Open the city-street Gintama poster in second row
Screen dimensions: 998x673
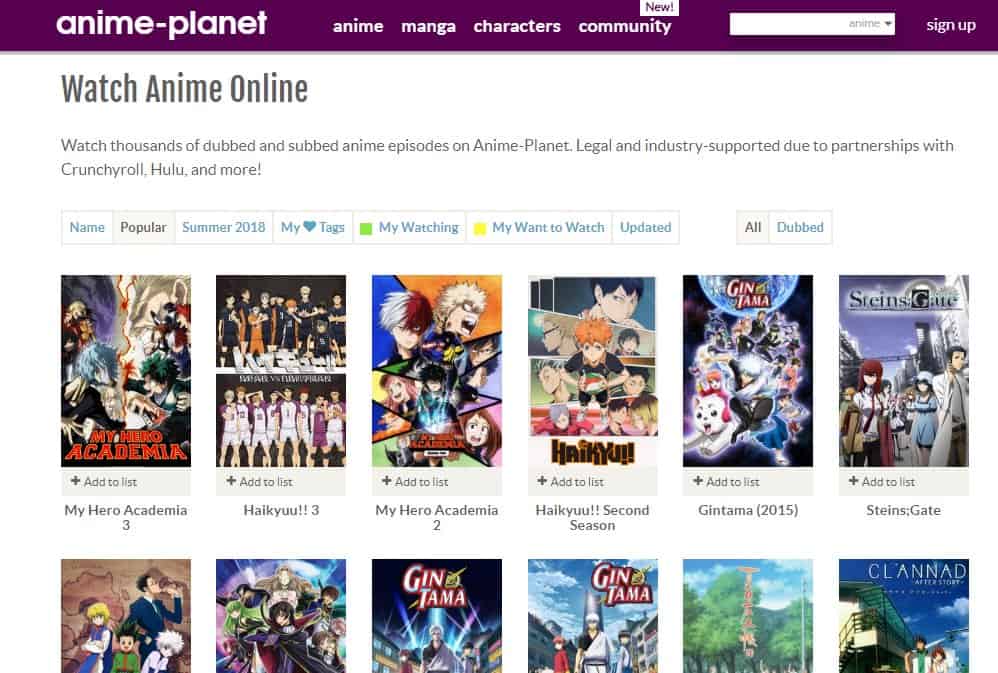pyautogui.click(x=593, y=616)
